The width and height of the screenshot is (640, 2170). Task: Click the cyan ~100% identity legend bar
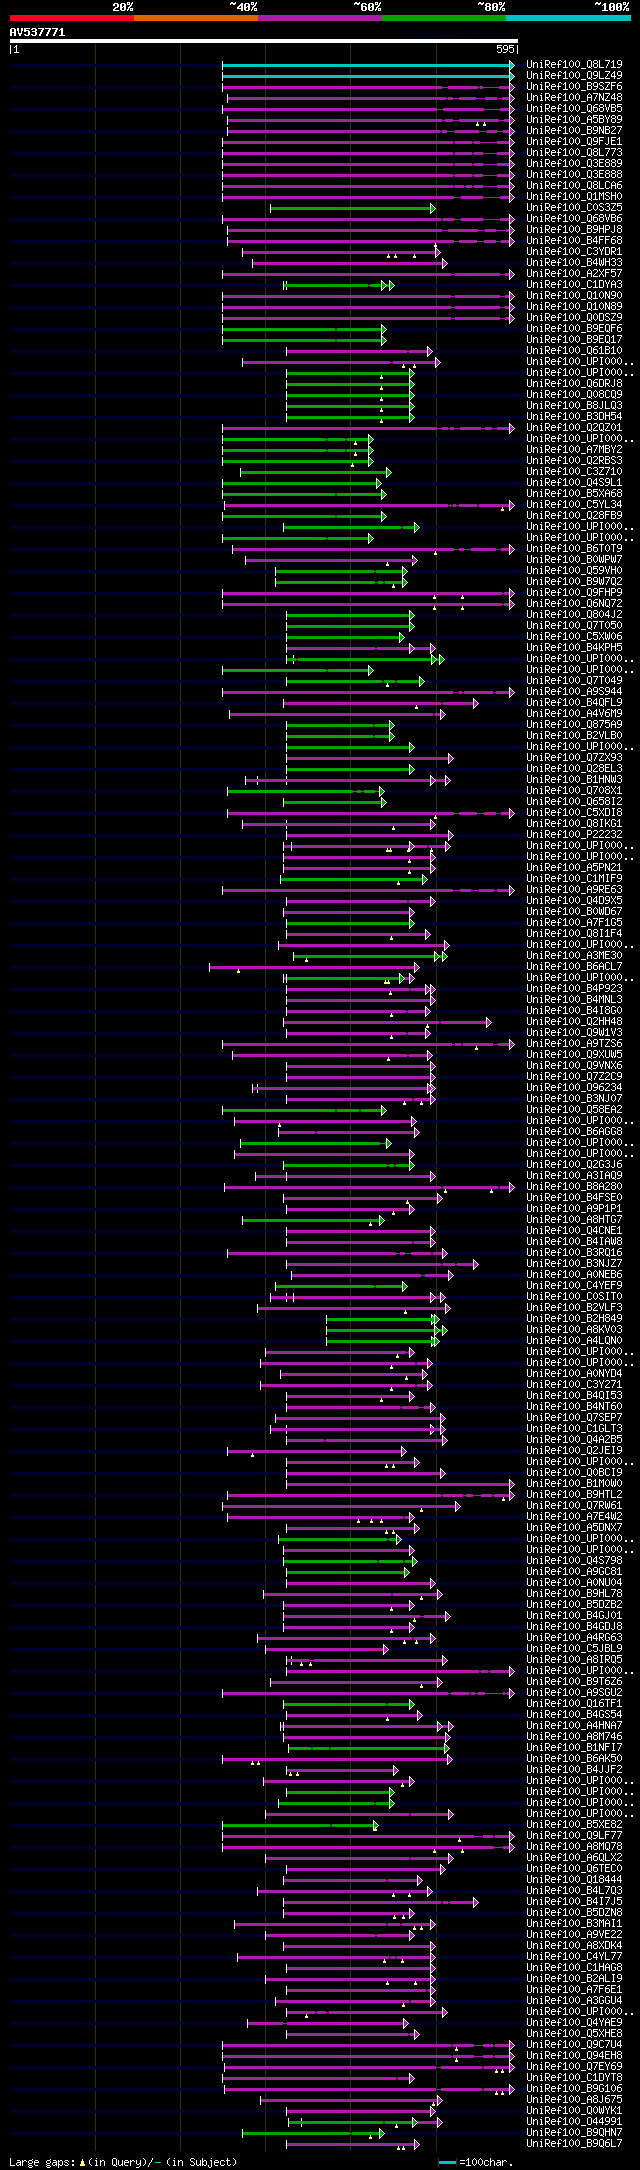coord(568,18)
